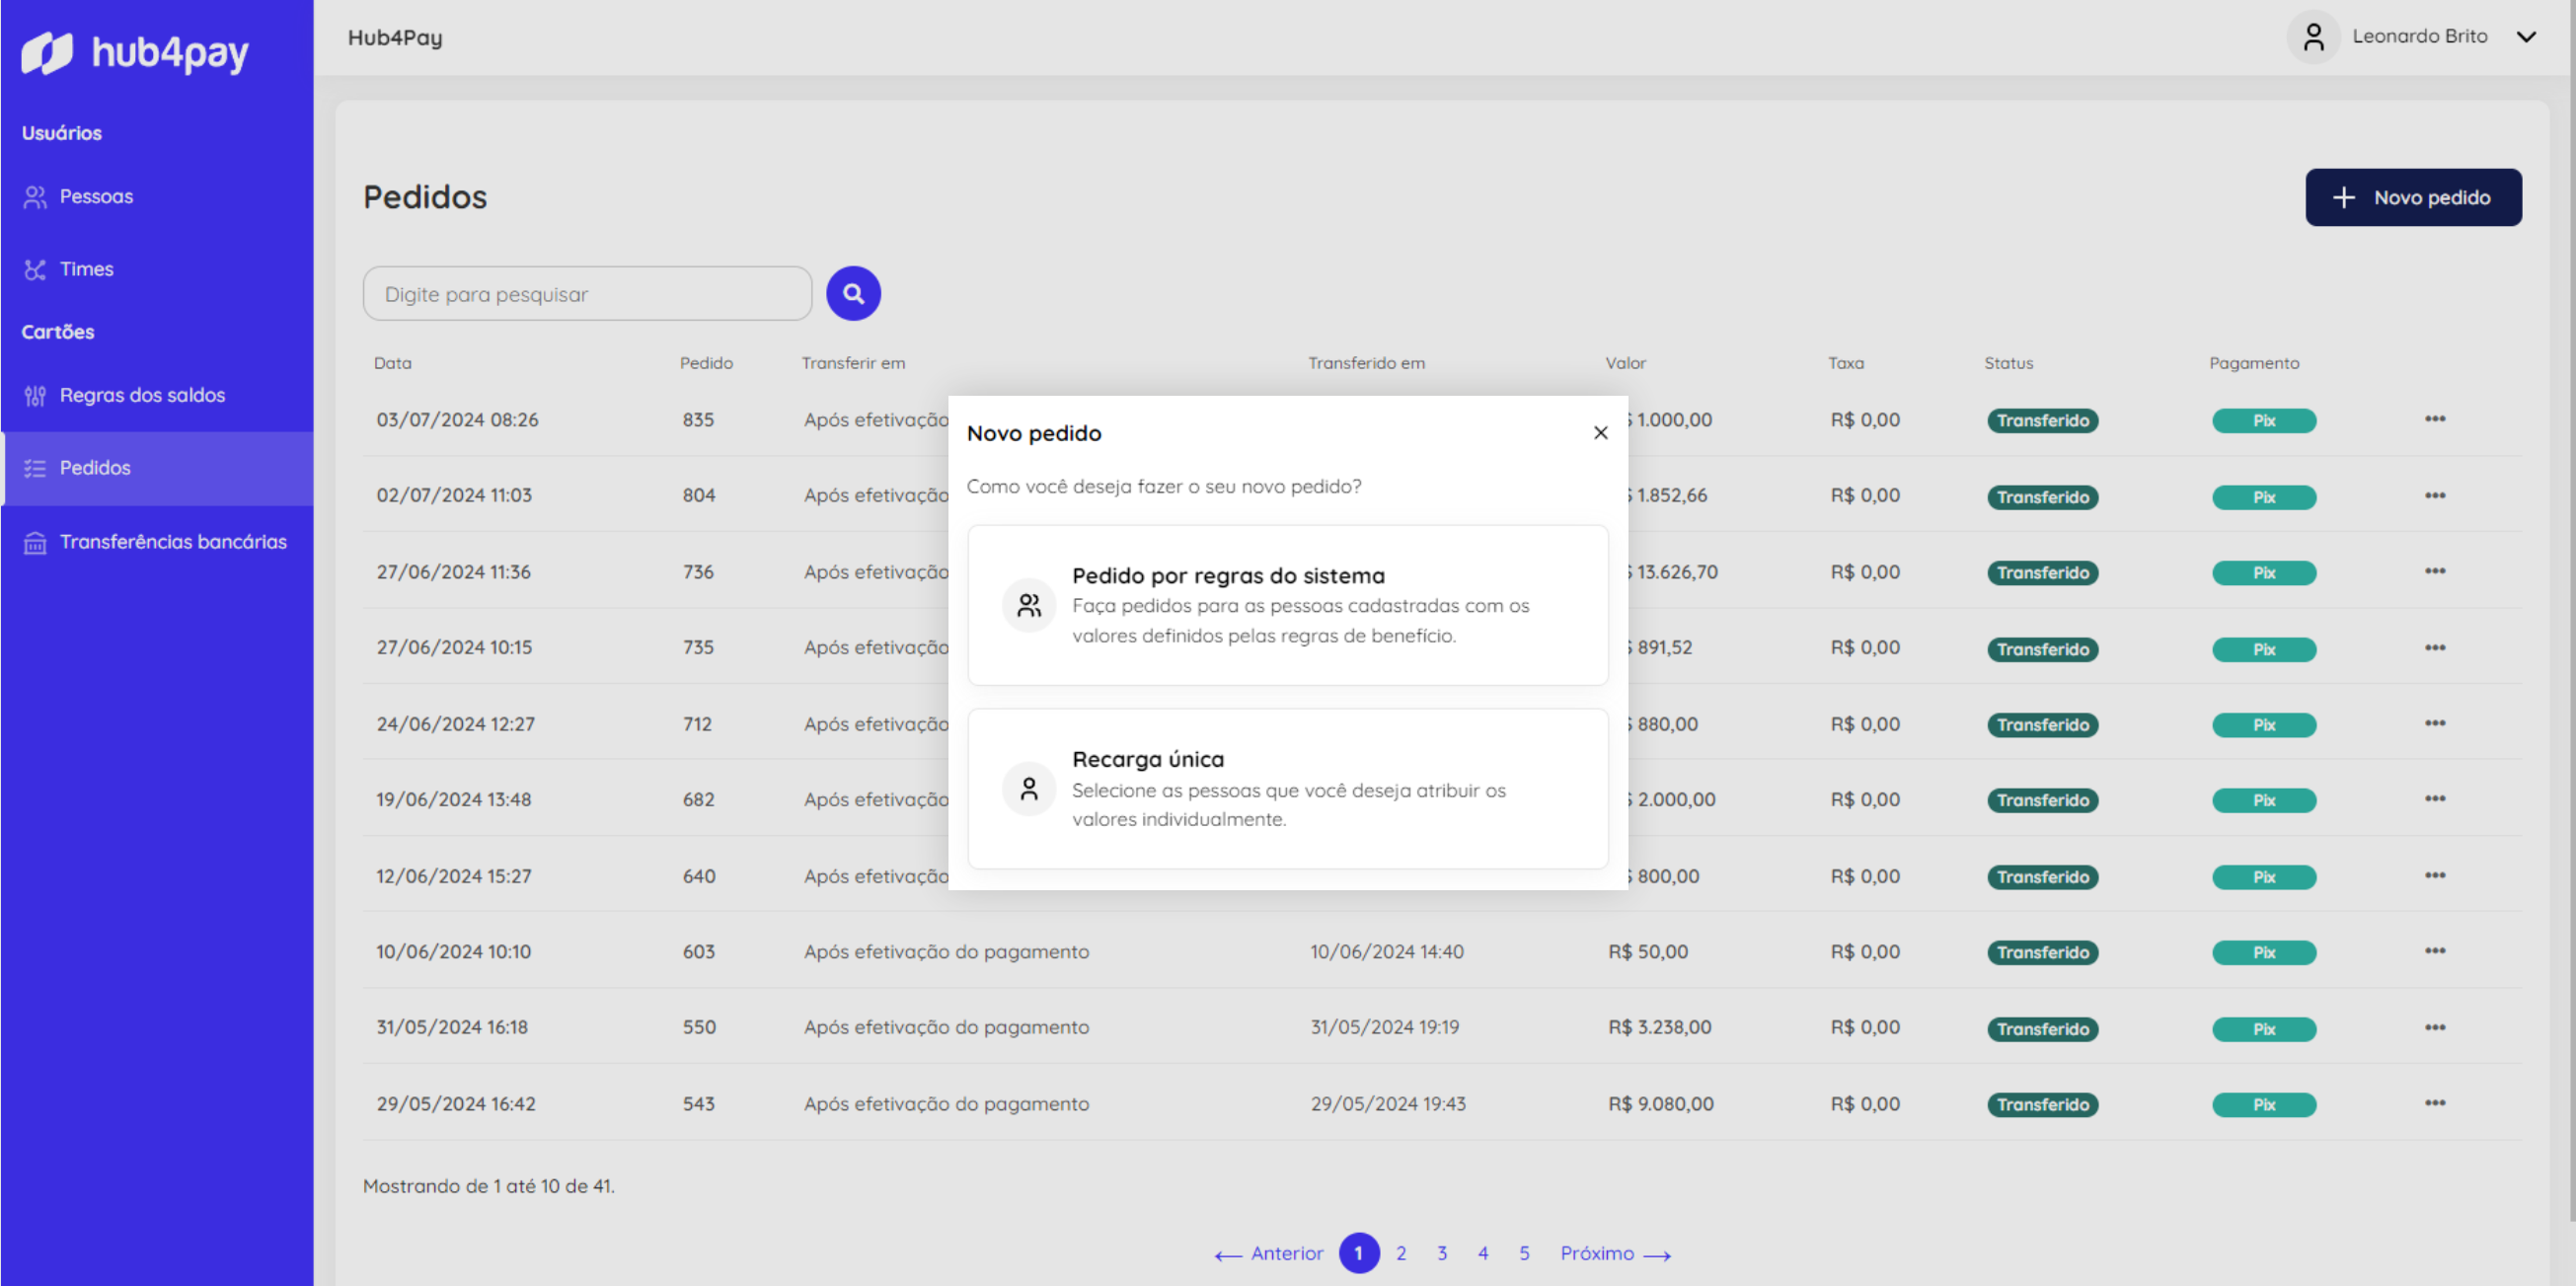
Task: Click Transferir em text for order 603
Action: (x=946, y=952)
